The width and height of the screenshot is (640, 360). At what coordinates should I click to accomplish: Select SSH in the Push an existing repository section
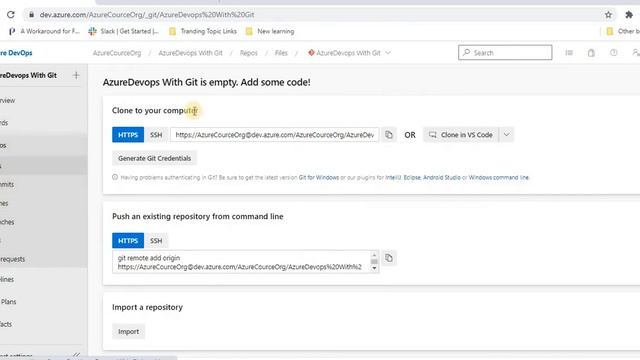coord(156,241)
